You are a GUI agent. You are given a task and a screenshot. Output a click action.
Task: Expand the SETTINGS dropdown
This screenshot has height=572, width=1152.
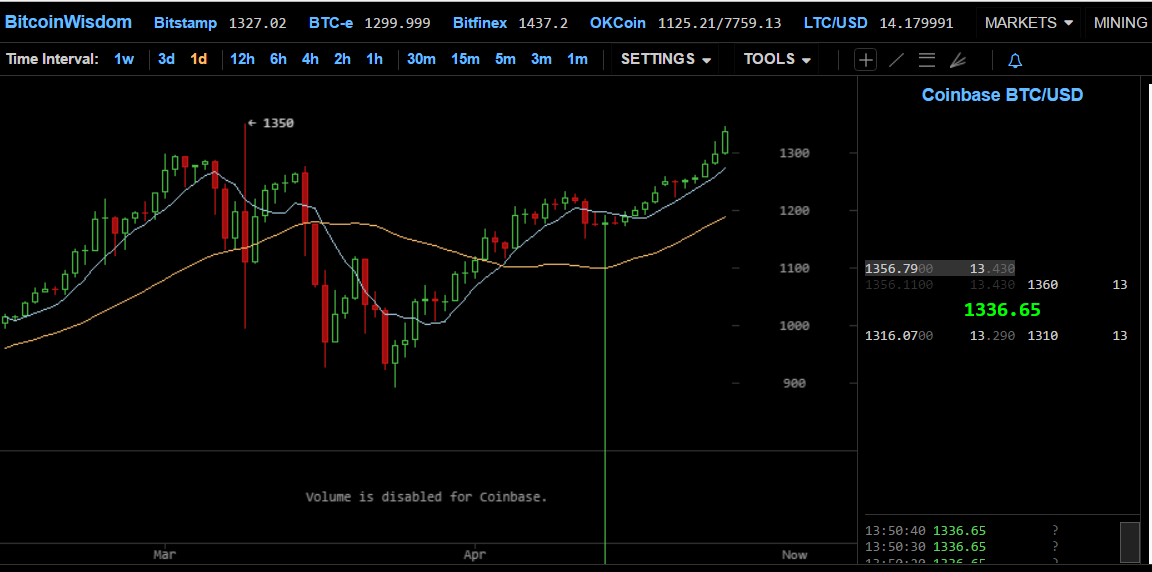[x=666, y=59]
